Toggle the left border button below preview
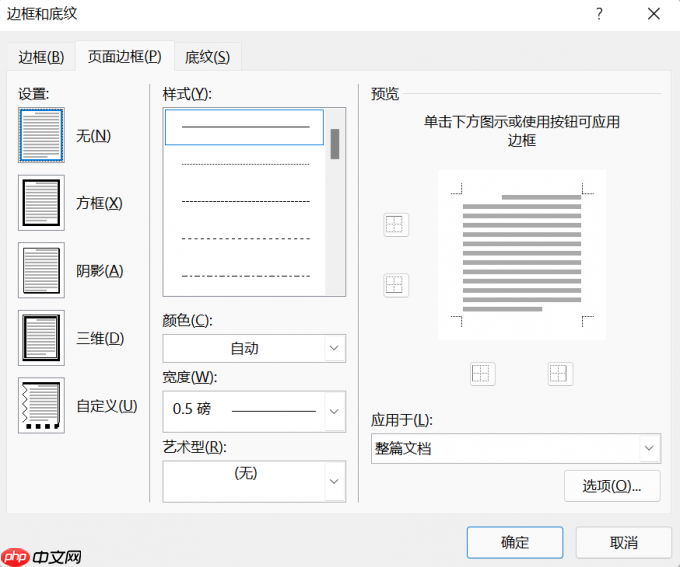 click(482, 374)
